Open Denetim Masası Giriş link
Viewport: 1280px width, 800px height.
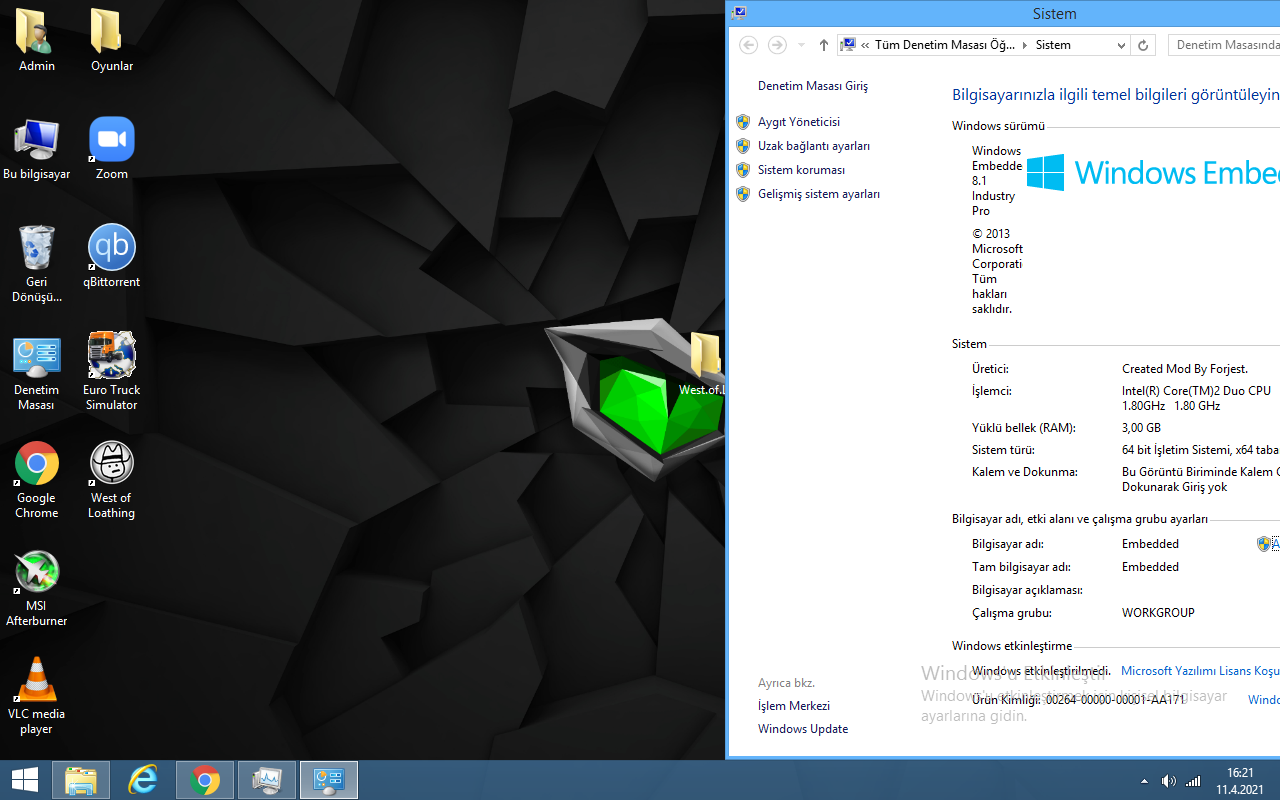click(x=813, y=86)
